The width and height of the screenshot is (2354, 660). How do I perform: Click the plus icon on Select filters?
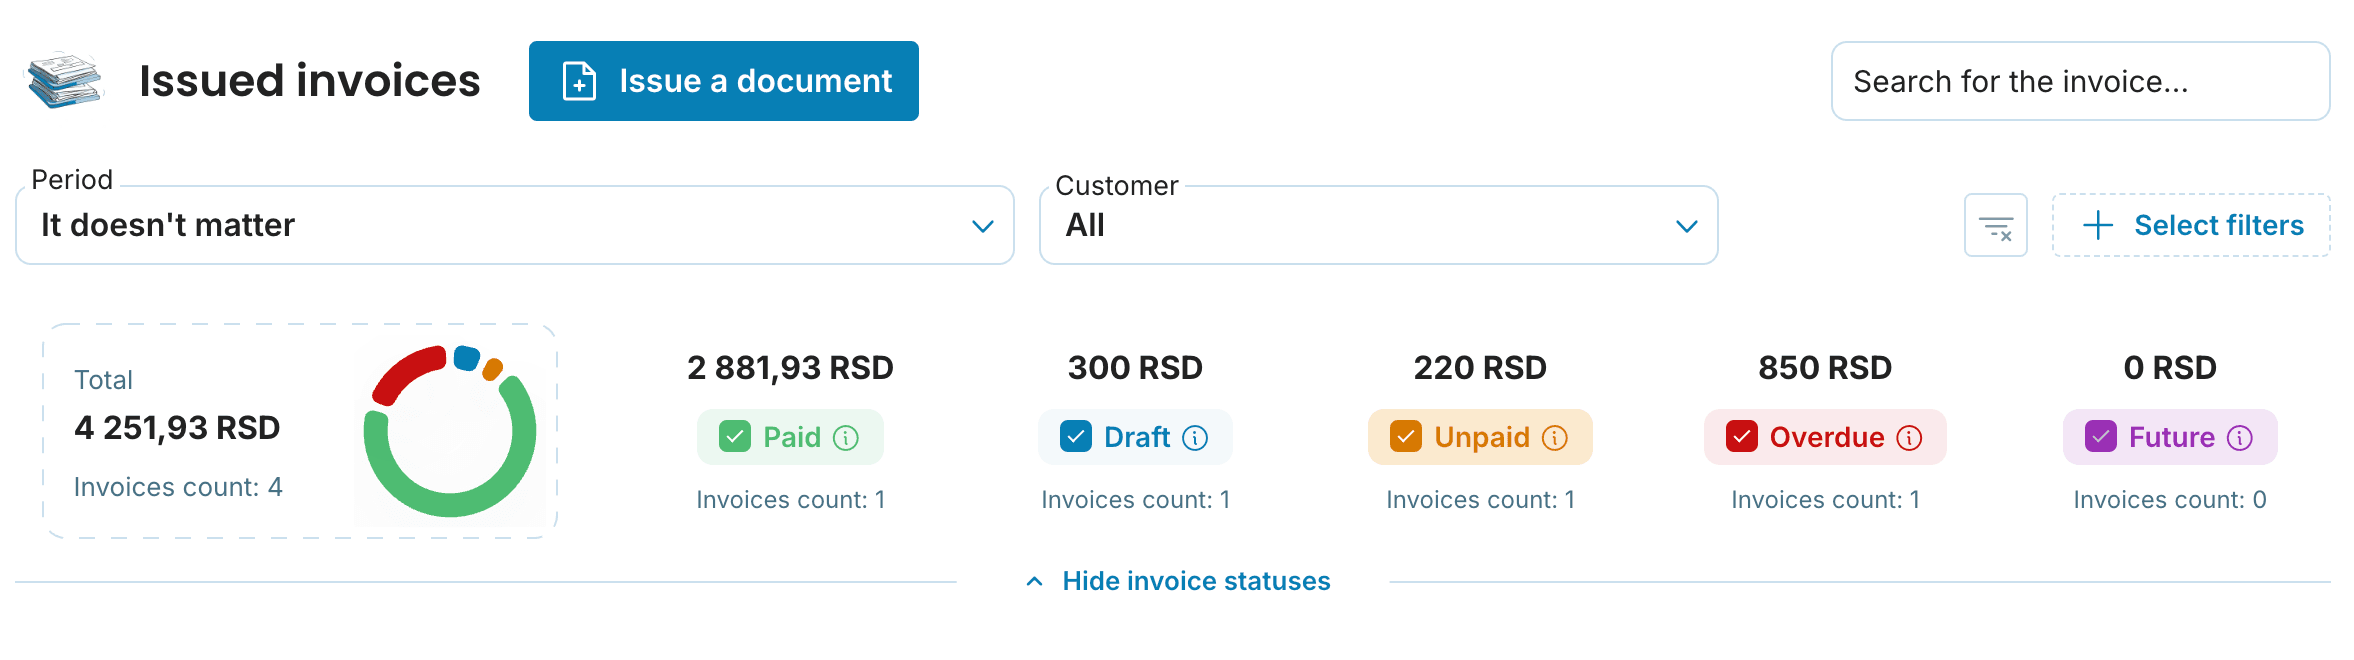(x=2098, y=225)
